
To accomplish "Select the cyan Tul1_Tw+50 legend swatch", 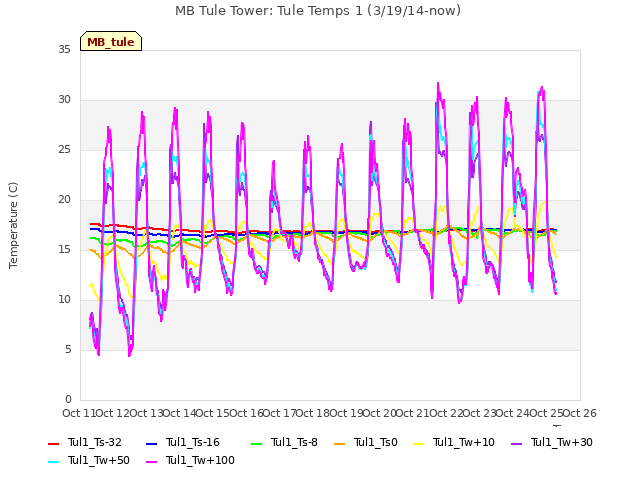I will pos(53,461).
